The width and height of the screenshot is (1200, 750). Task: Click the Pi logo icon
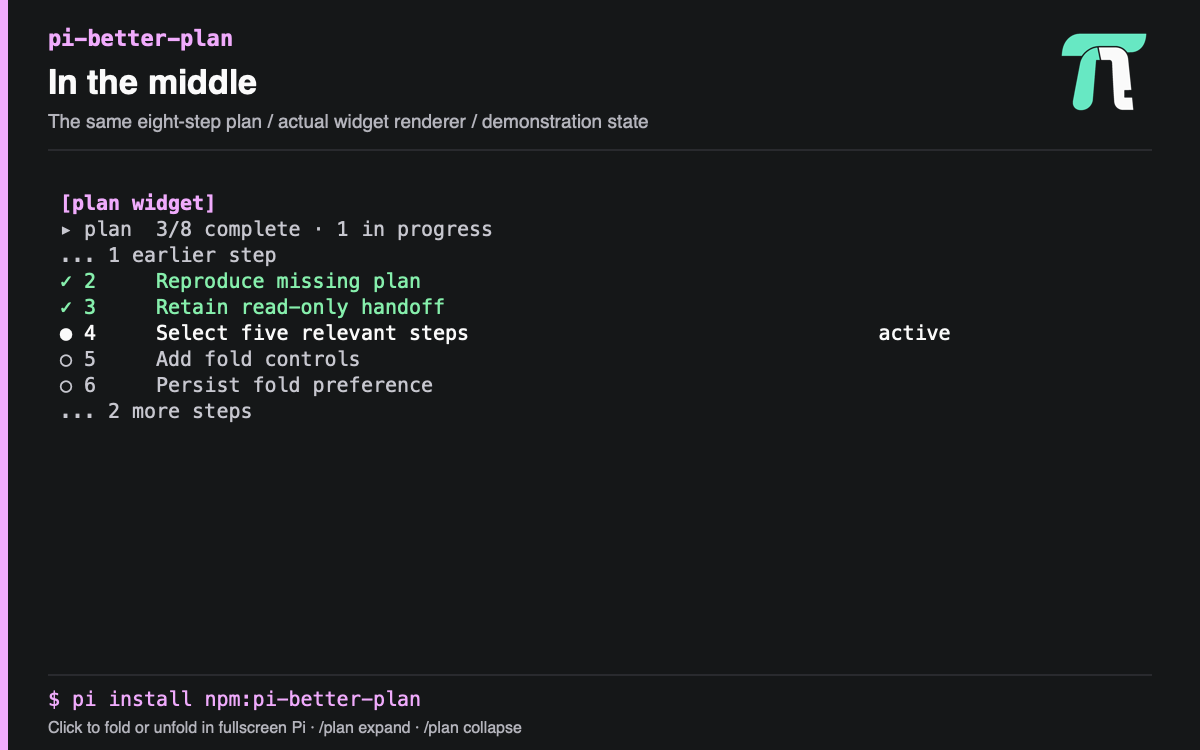[x=1103, y=72]
